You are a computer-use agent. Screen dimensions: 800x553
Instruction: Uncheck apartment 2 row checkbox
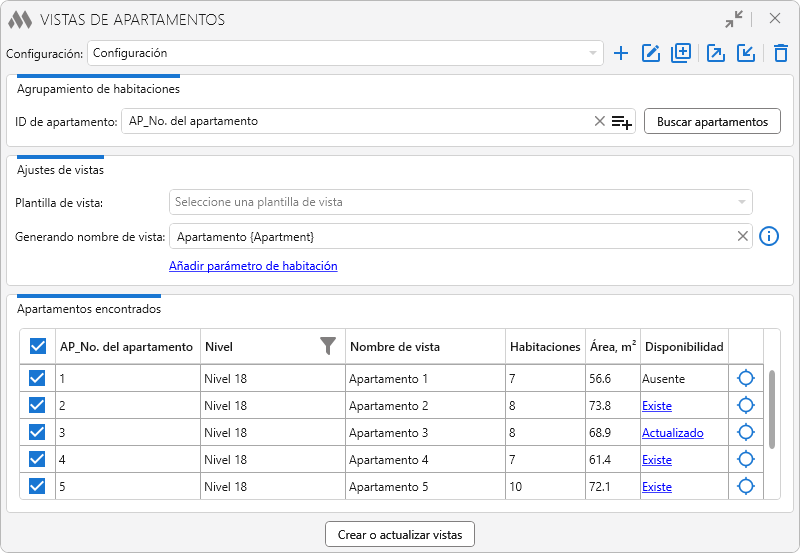click(37, 405)
